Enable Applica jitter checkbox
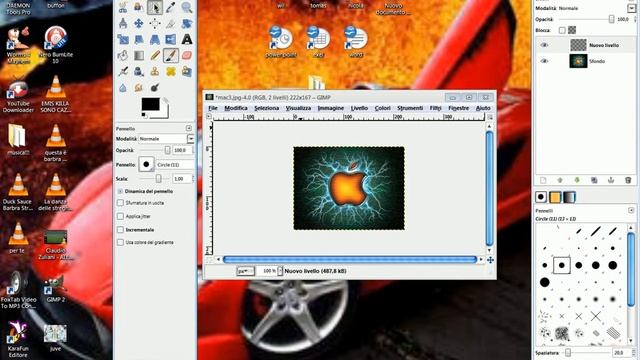Viewport: 640px width, 360px height. (x=120, y=216)
